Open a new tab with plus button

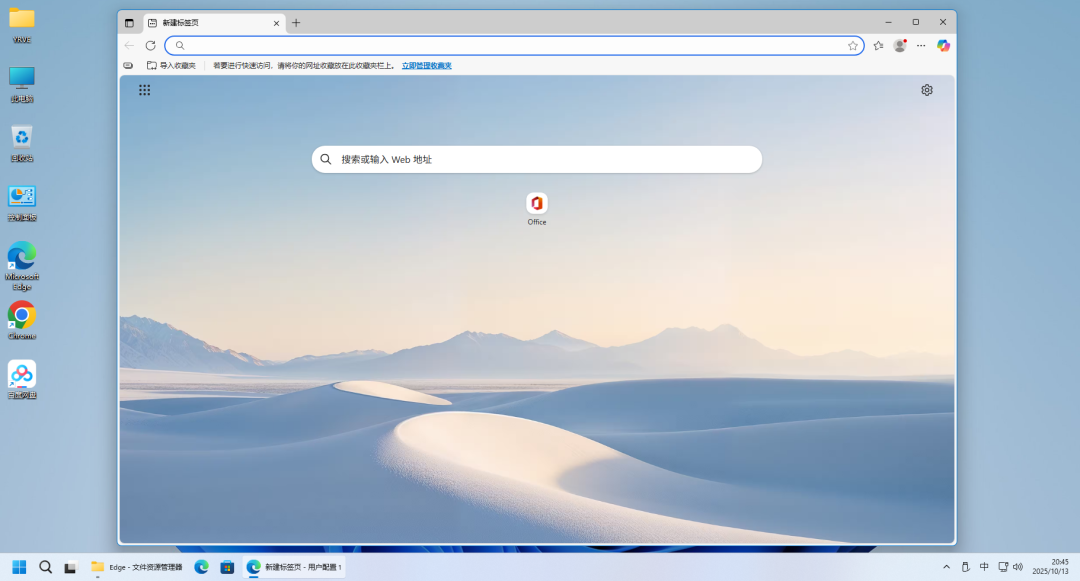296,23
